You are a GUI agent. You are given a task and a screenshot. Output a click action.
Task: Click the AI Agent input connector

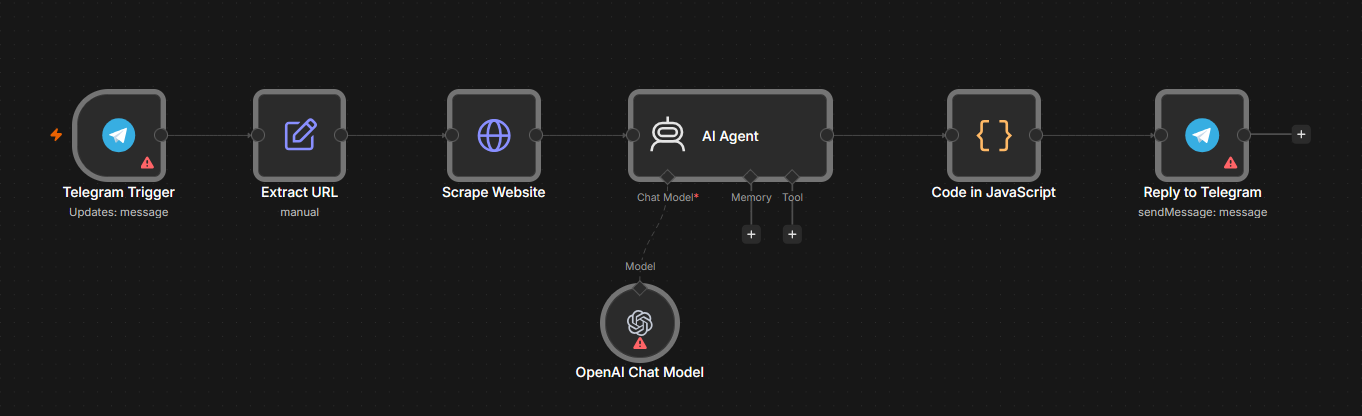(x=632, y=135)
